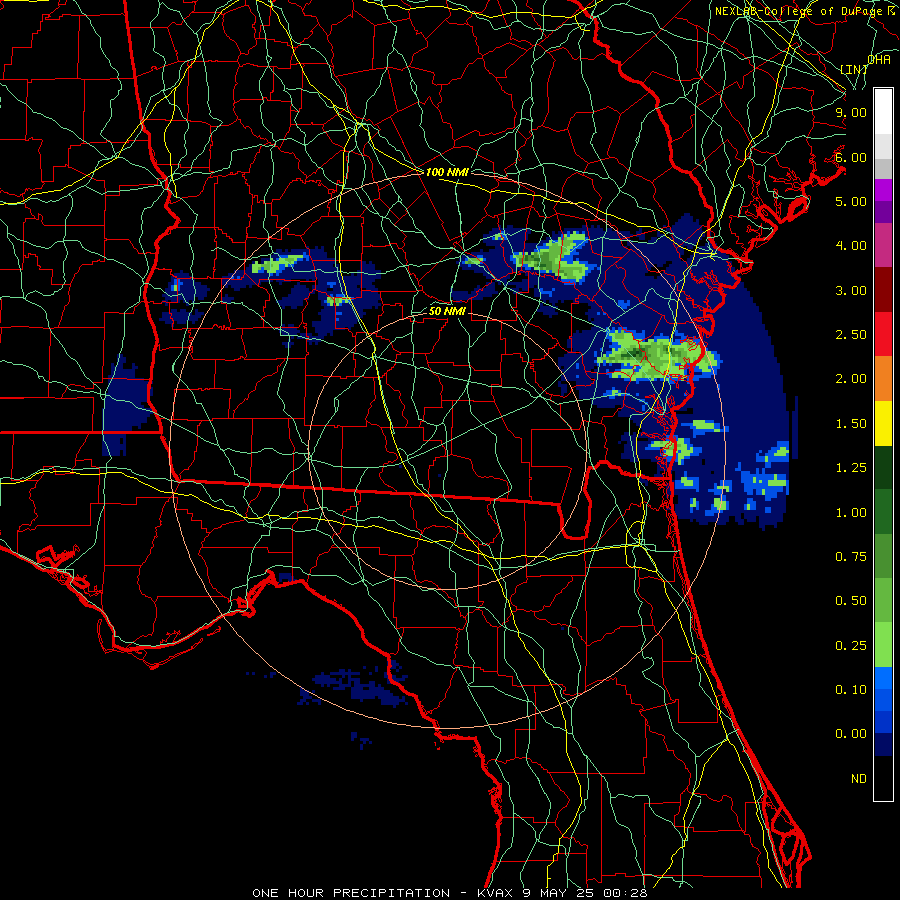This screenshot has width=900, height=900.
Task: Select the orange swatch on the color scale
Action: click(883, 379)
